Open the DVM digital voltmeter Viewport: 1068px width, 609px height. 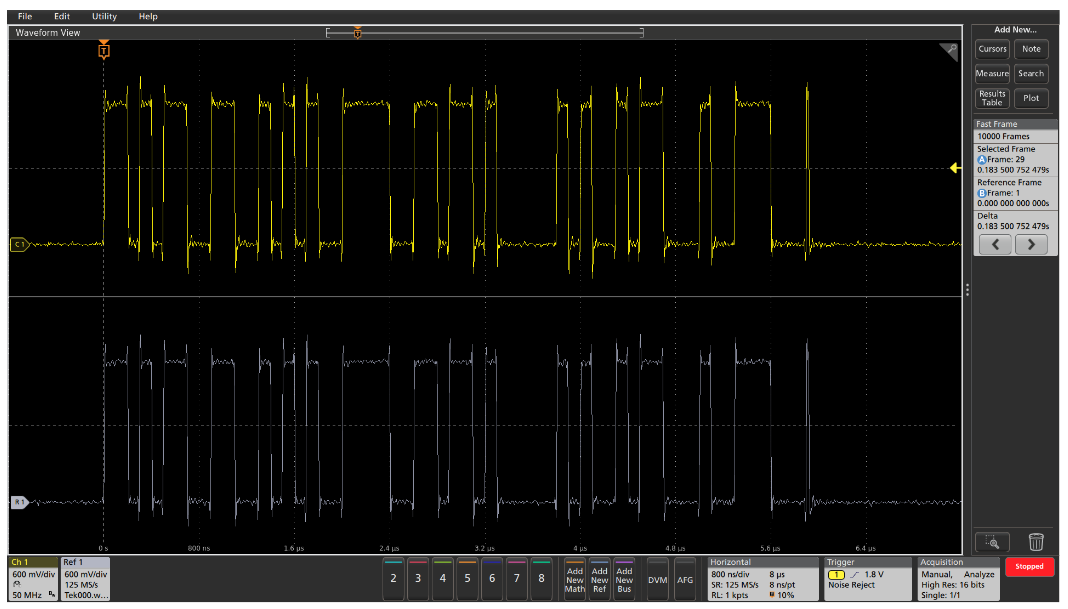pos(657,579)
